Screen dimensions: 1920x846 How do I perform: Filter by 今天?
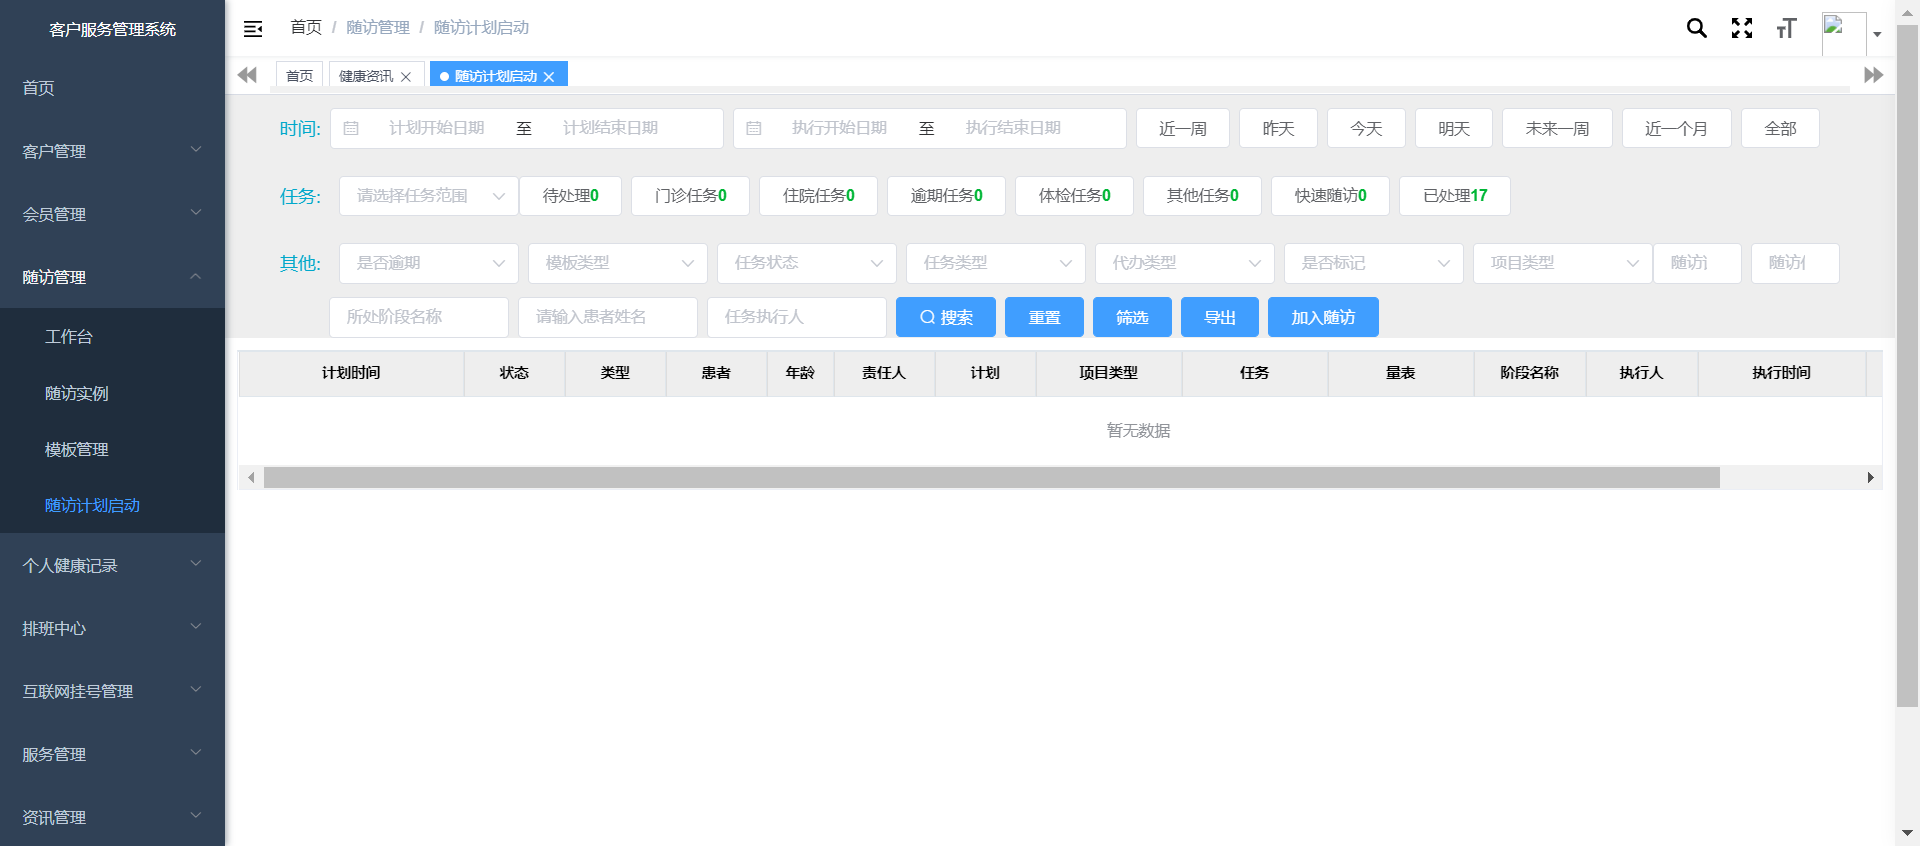[x=1366, y=128]
